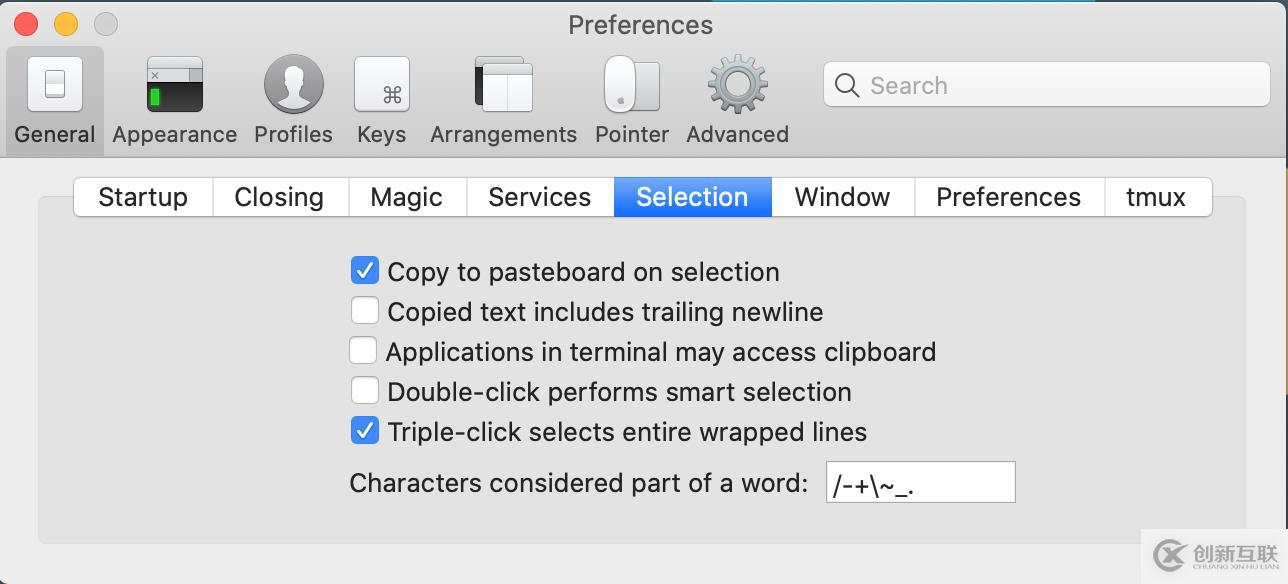Switch to the Startup tab
The image size is (1288, 584).
click(x=142, y=197)
